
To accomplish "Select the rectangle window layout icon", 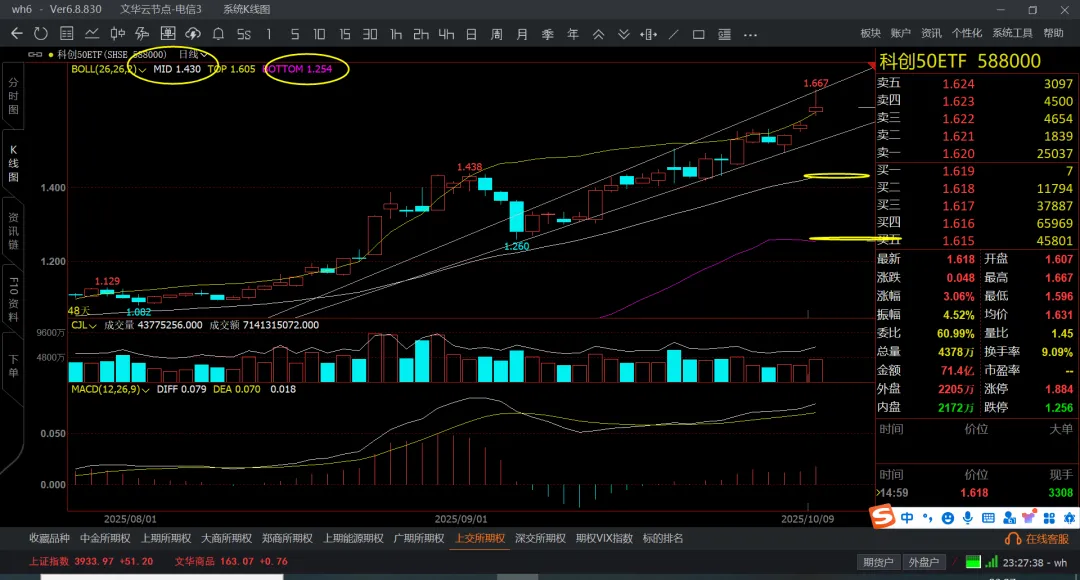I will [698, 34].
